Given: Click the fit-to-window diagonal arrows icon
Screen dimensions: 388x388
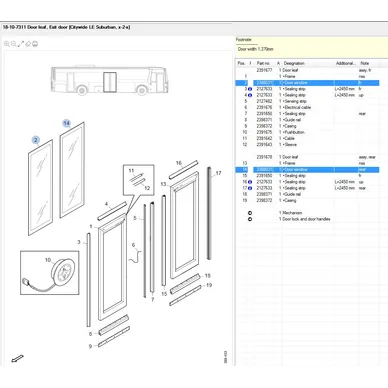Looking at the screenshot, I should coord(21,44).
